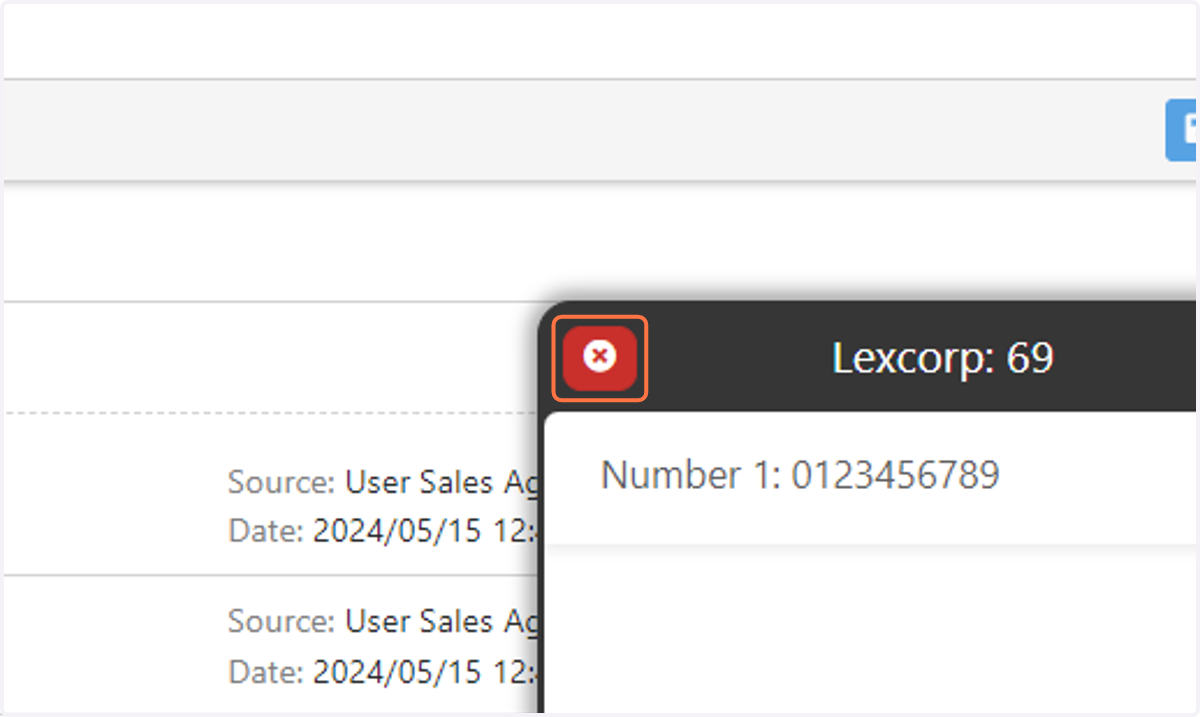Select Number 1: 0123456789 entry
Viewport: 1200px width, 717px height.
coord(800,475)
